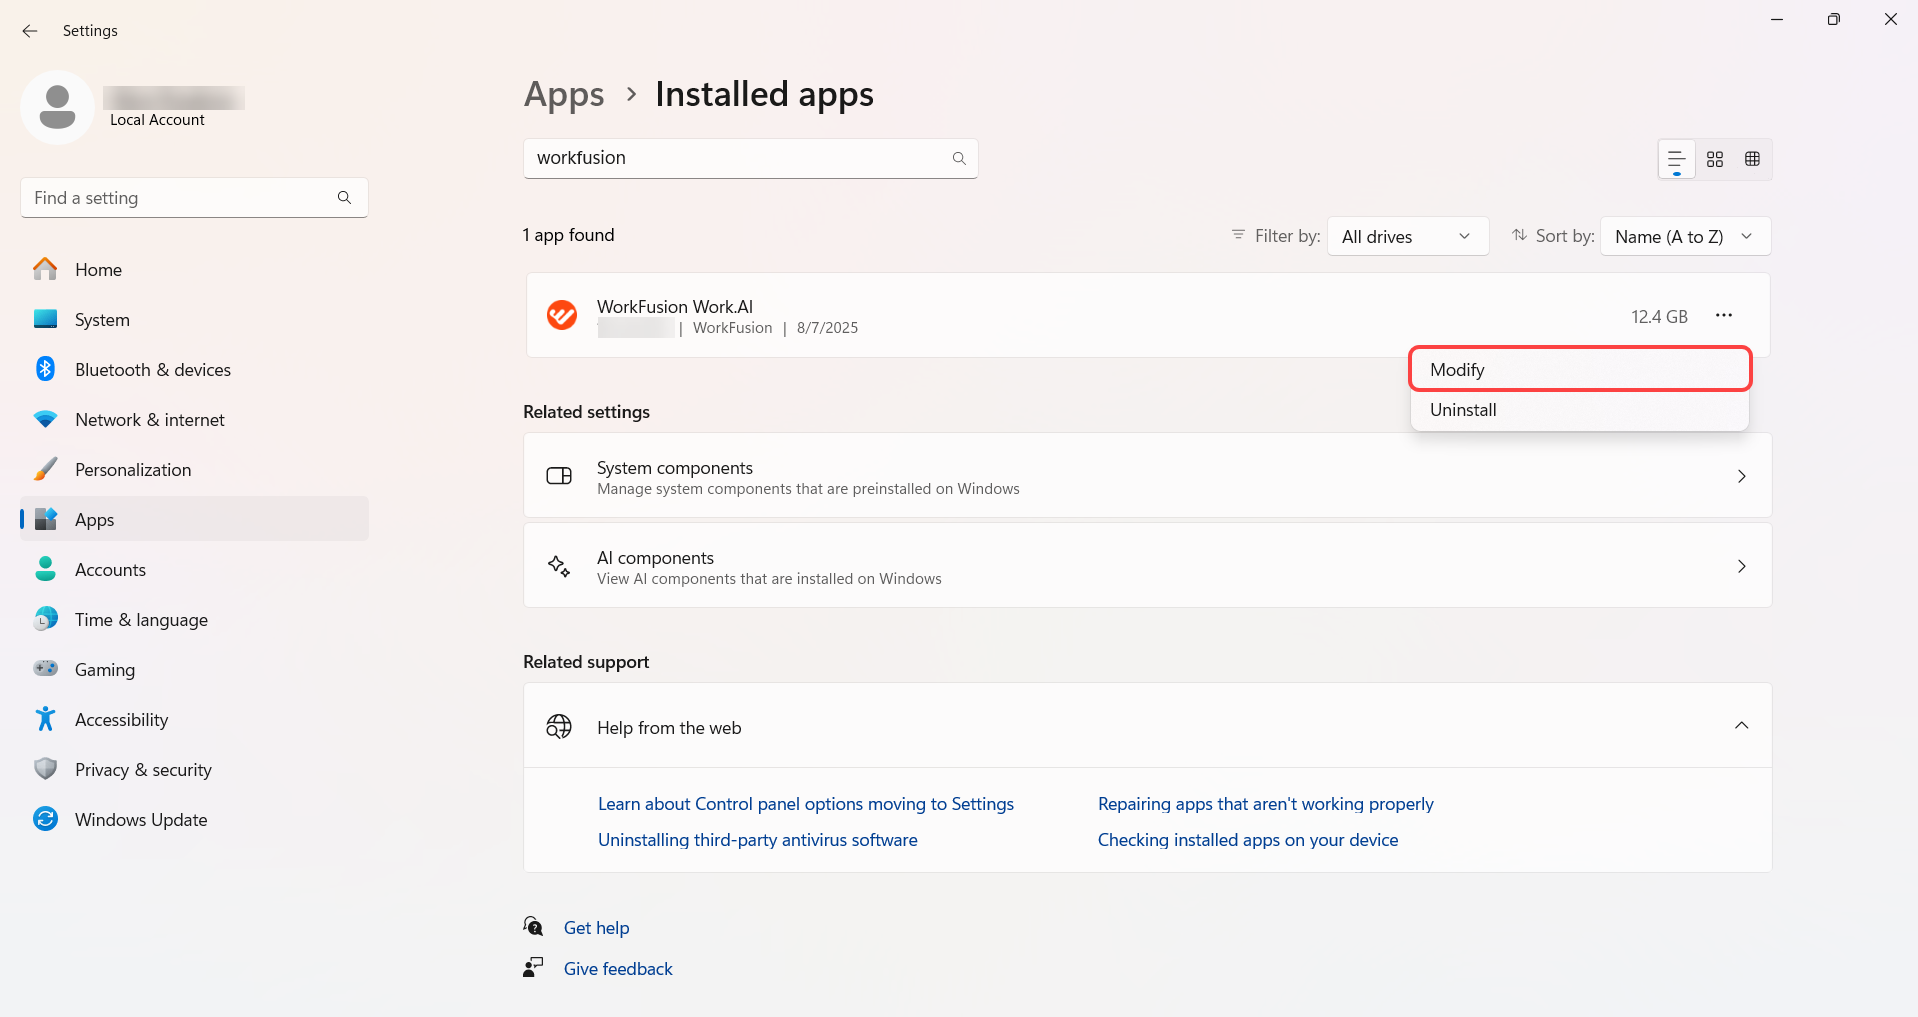Open Checking installed apps on your device link
The width and height of the screenshot is (1918, 1017).
point(1248,840)
